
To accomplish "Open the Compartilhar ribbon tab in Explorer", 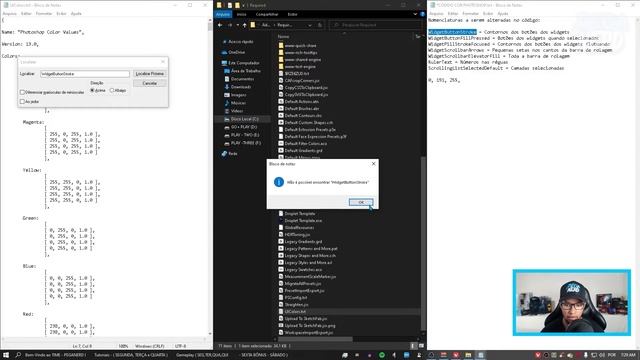I will click(267, 14).
